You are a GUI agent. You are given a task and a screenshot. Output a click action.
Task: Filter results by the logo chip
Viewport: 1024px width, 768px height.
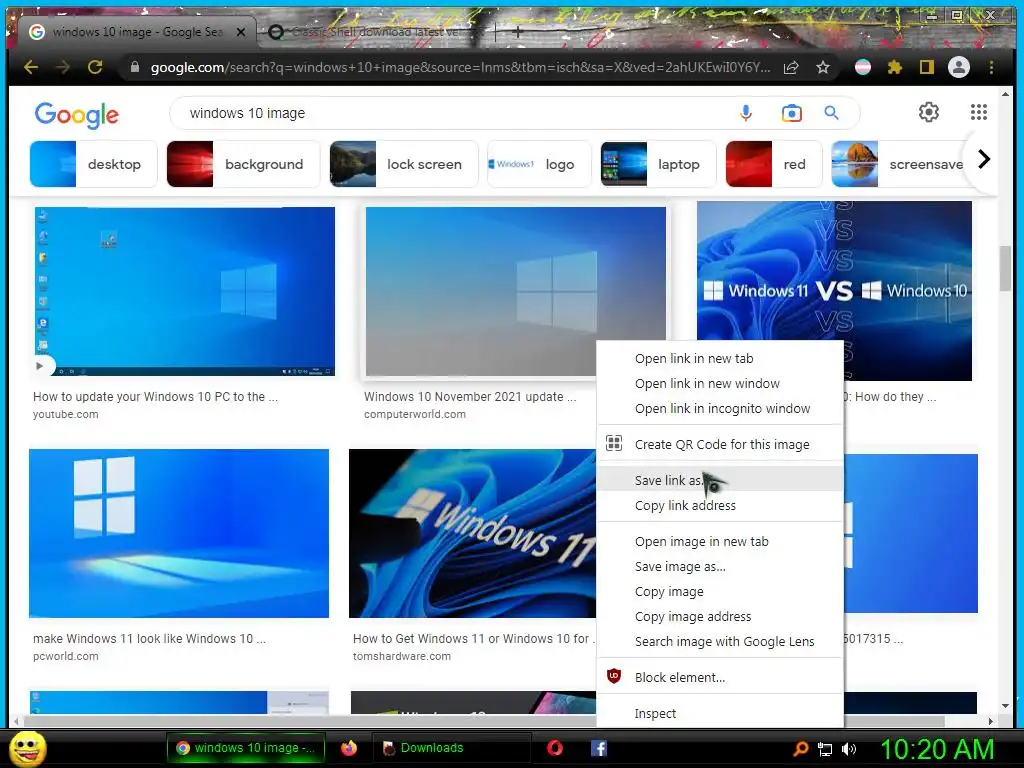point(539,164)
